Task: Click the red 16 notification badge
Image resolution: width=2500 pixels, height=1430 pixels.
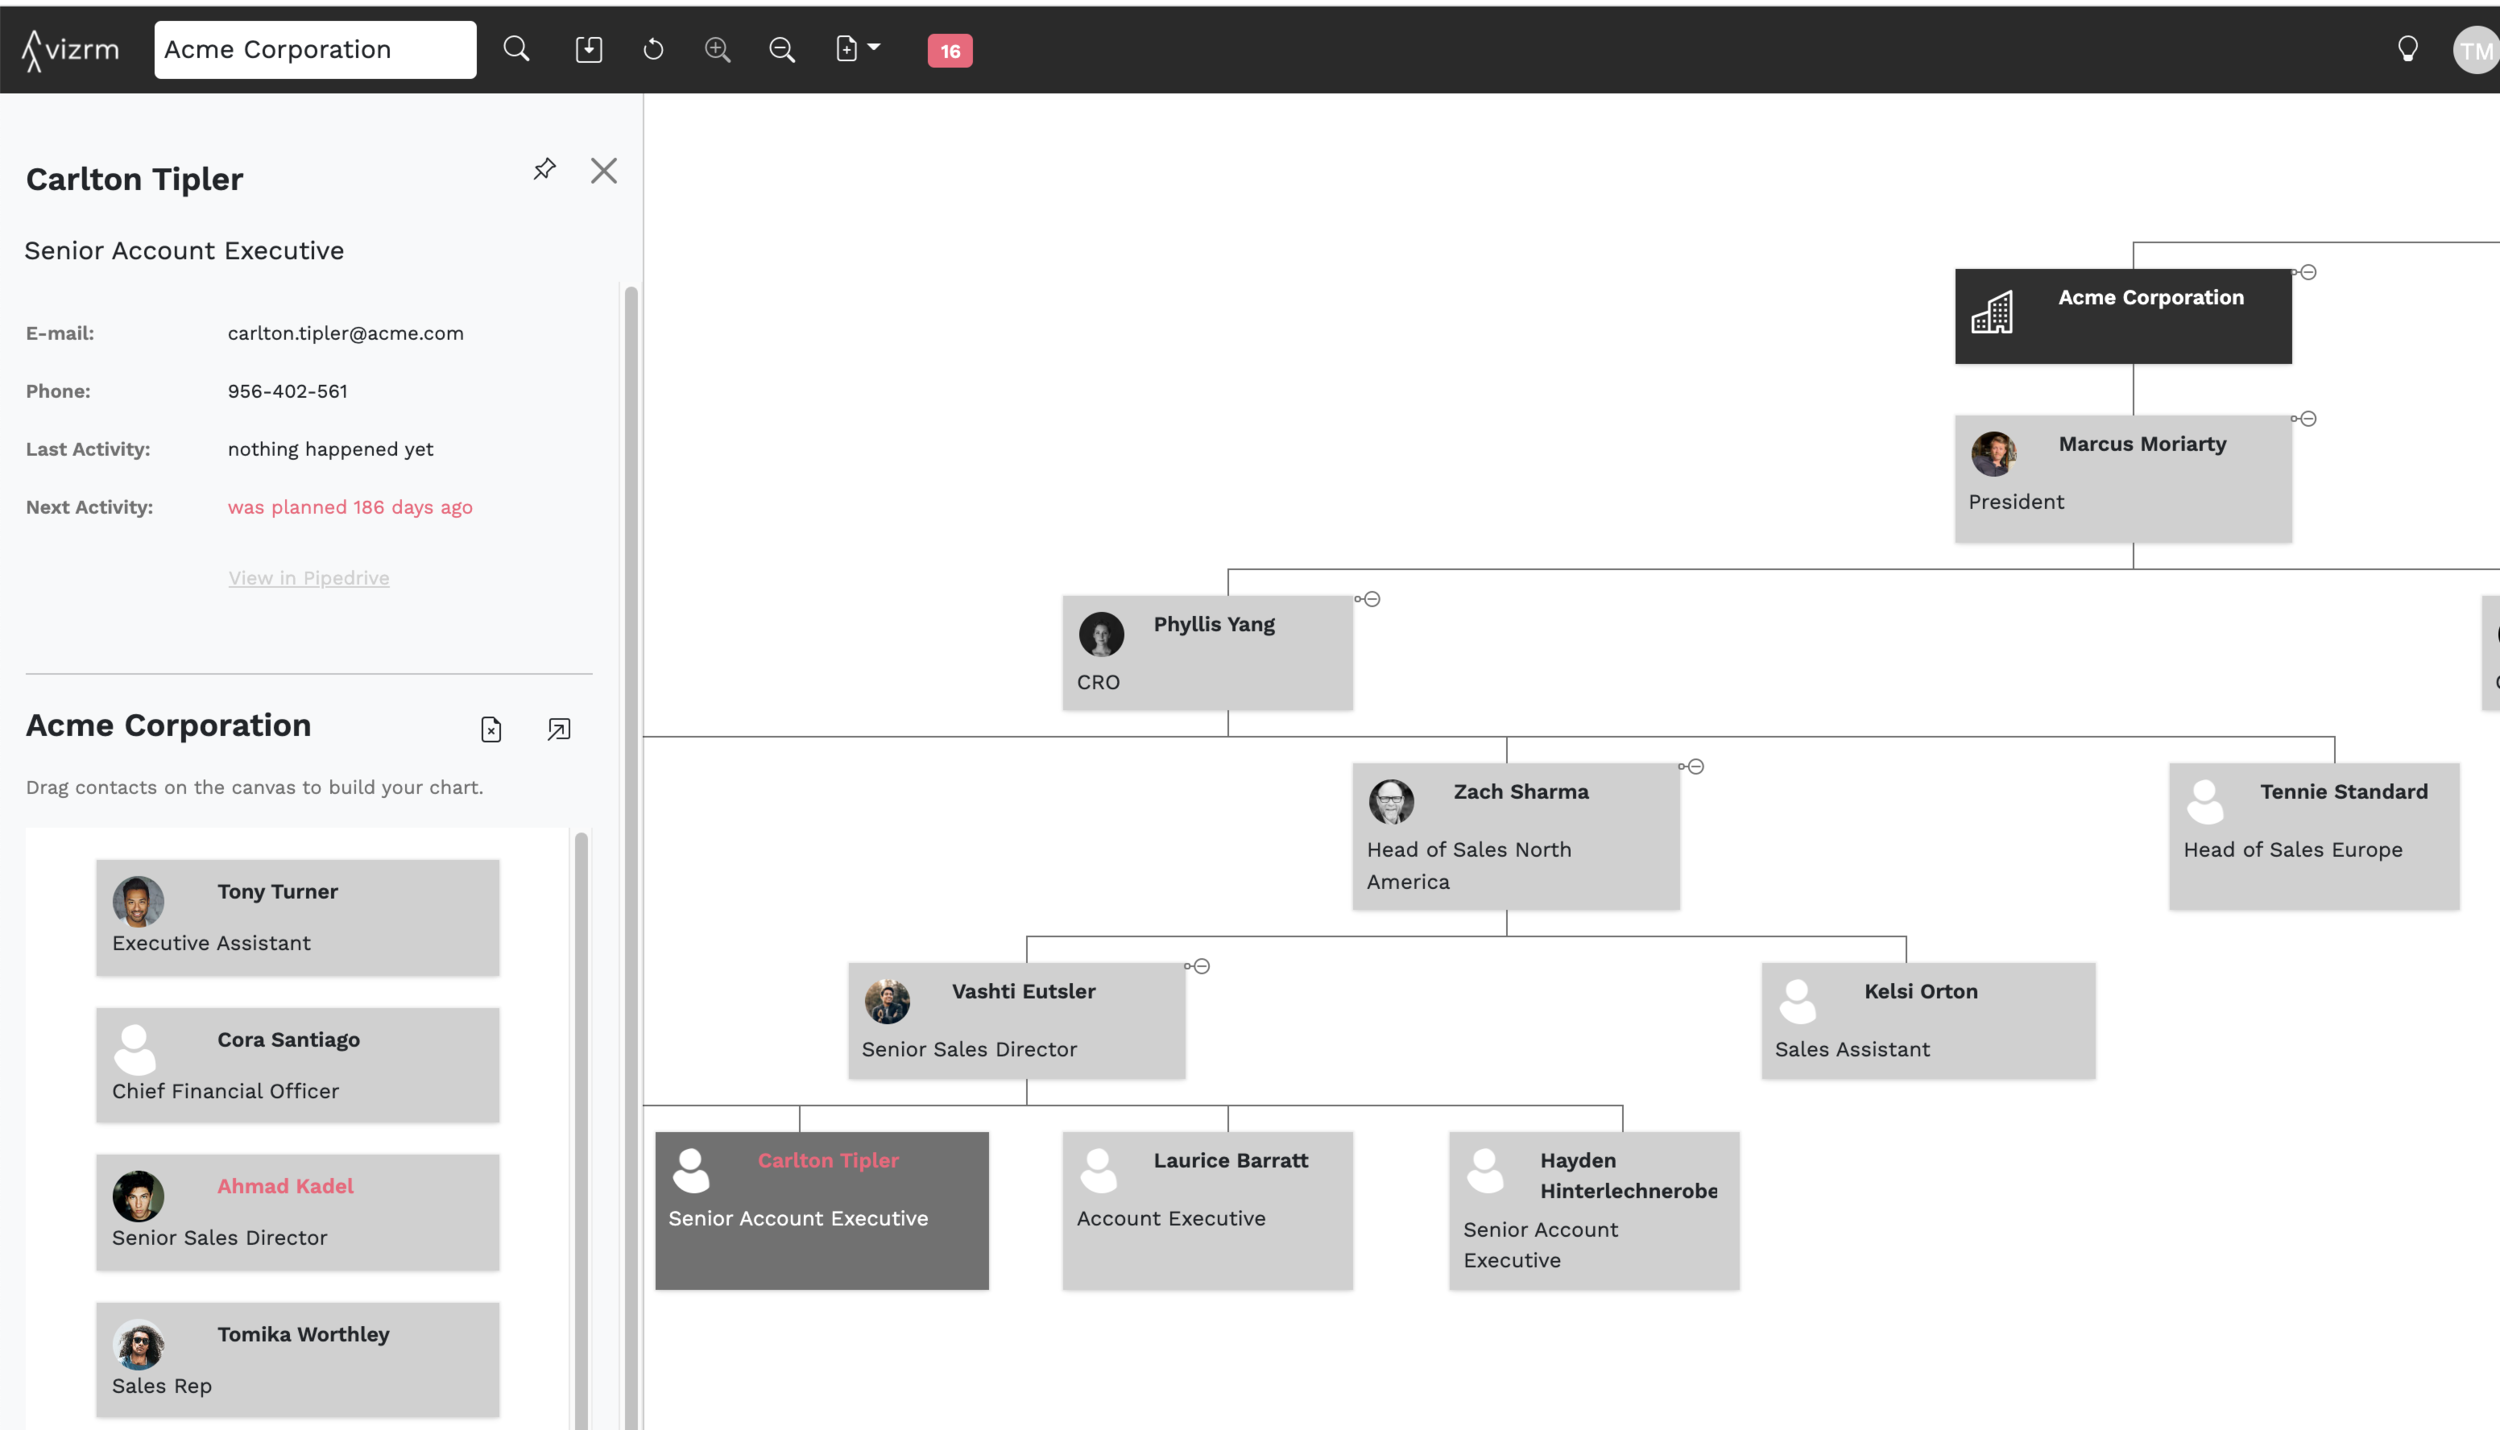Action: (949, 51)
